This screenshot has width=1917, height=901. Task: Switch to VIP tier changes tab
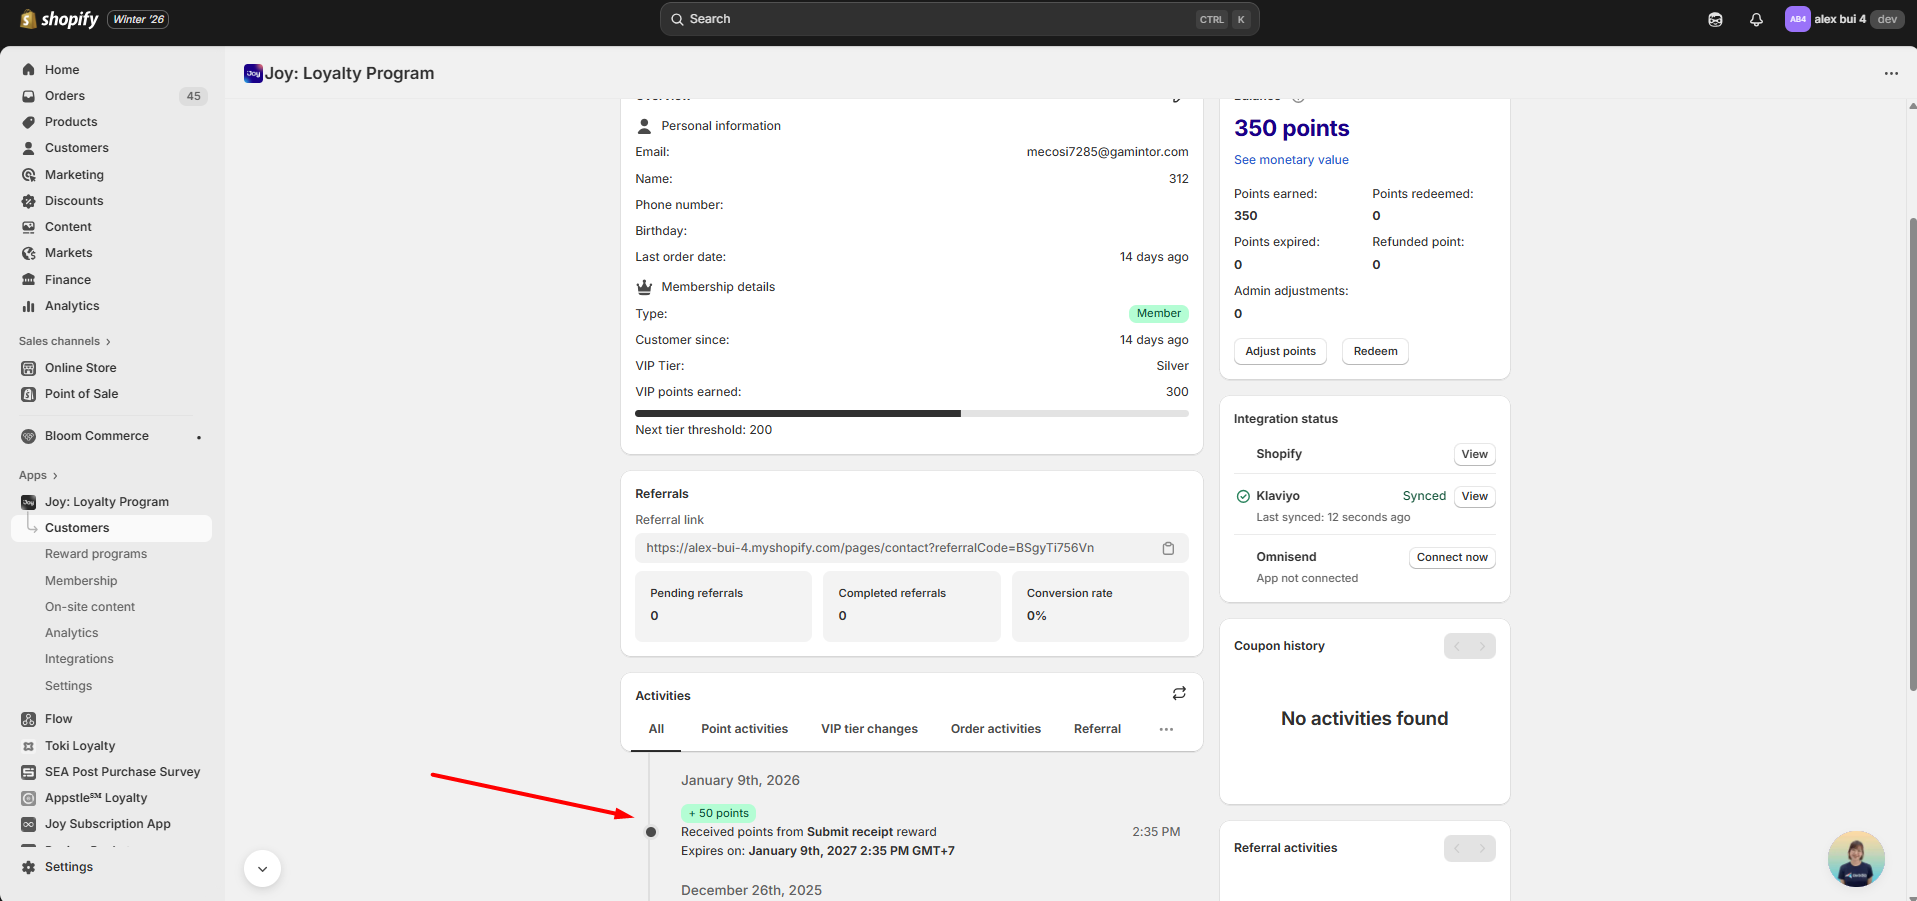(869, 729)
